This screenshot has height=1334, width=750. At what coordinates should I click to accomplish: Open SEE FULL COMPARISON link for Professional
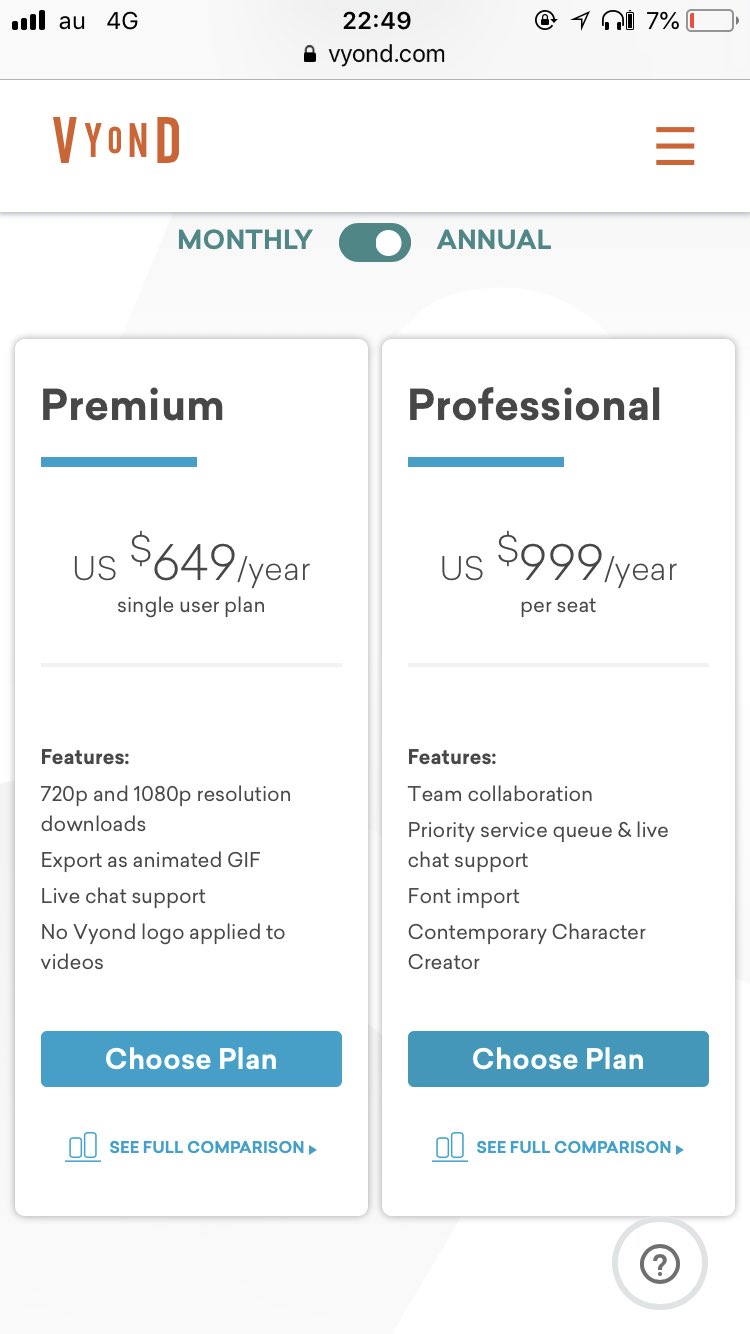(x=573, y=1147)
